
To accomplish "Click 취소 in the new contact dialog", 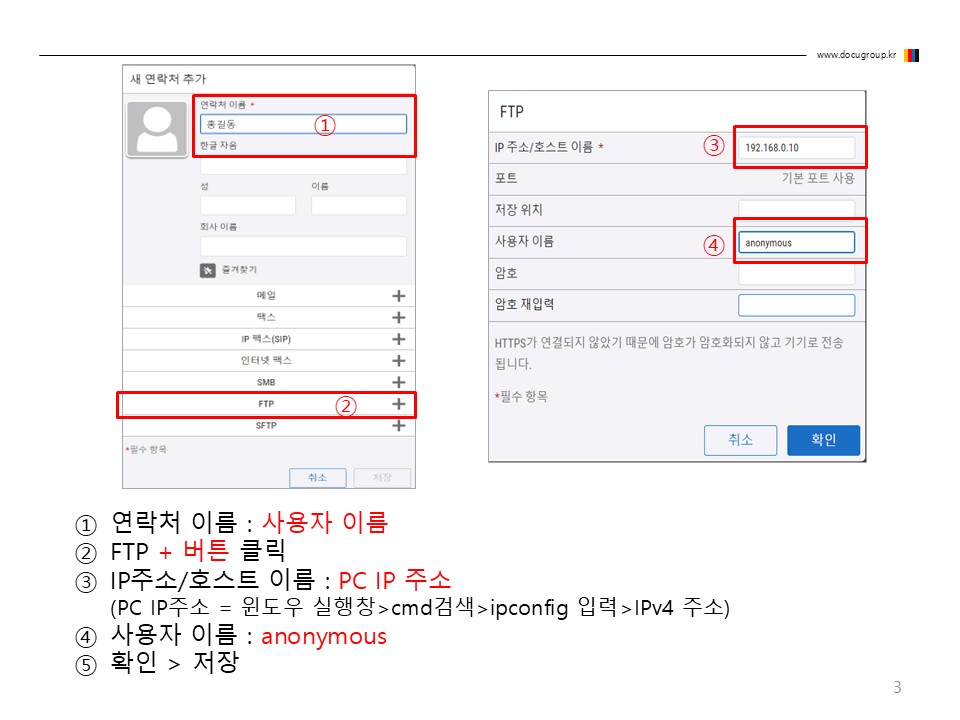I will 317,478.
